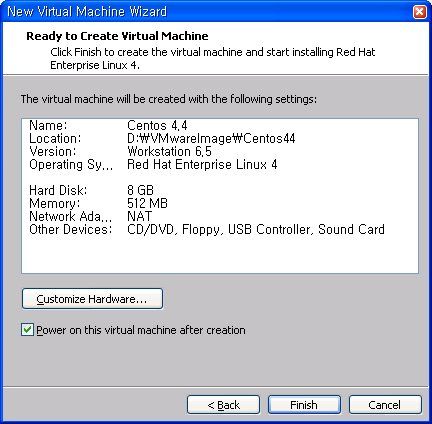Viewport: 432px width, 424px height.
Task: Open Customize Hardware settings
Action: tap(92, 299)
